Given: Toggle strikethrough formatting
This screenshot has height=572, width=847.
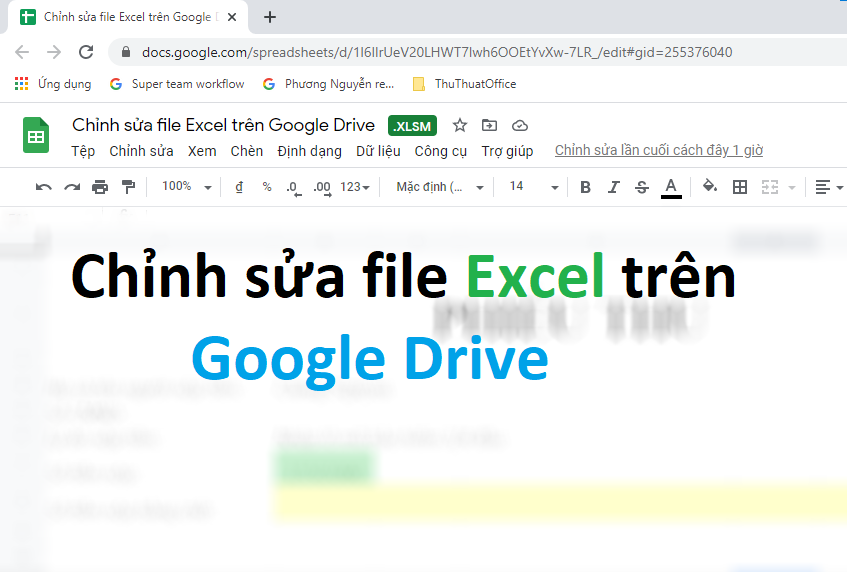Looking at the screenshot, I should [x=642, y=187].
